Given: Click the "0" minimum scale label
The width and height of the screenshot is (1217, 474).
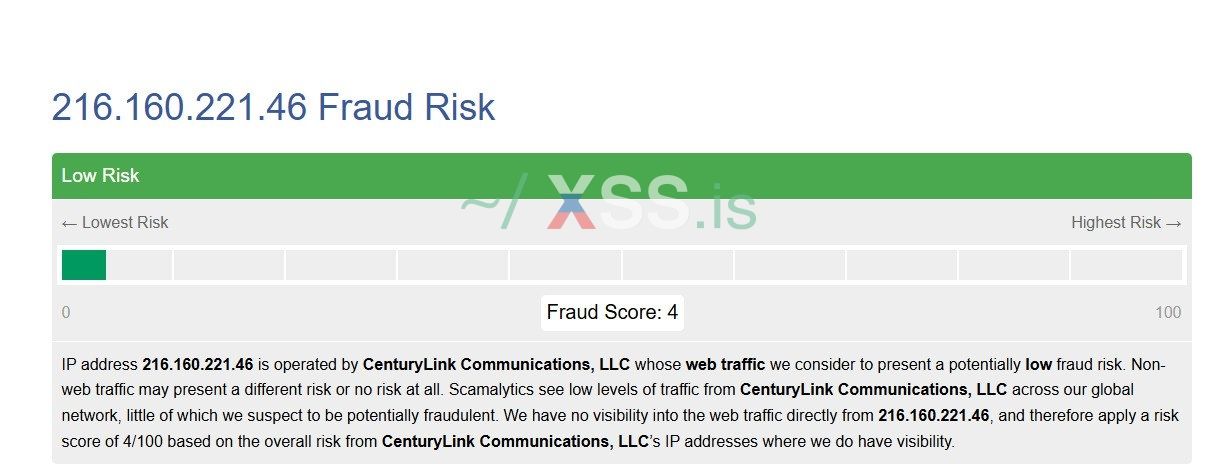Looking at the screenshot, I should [66, 313].
